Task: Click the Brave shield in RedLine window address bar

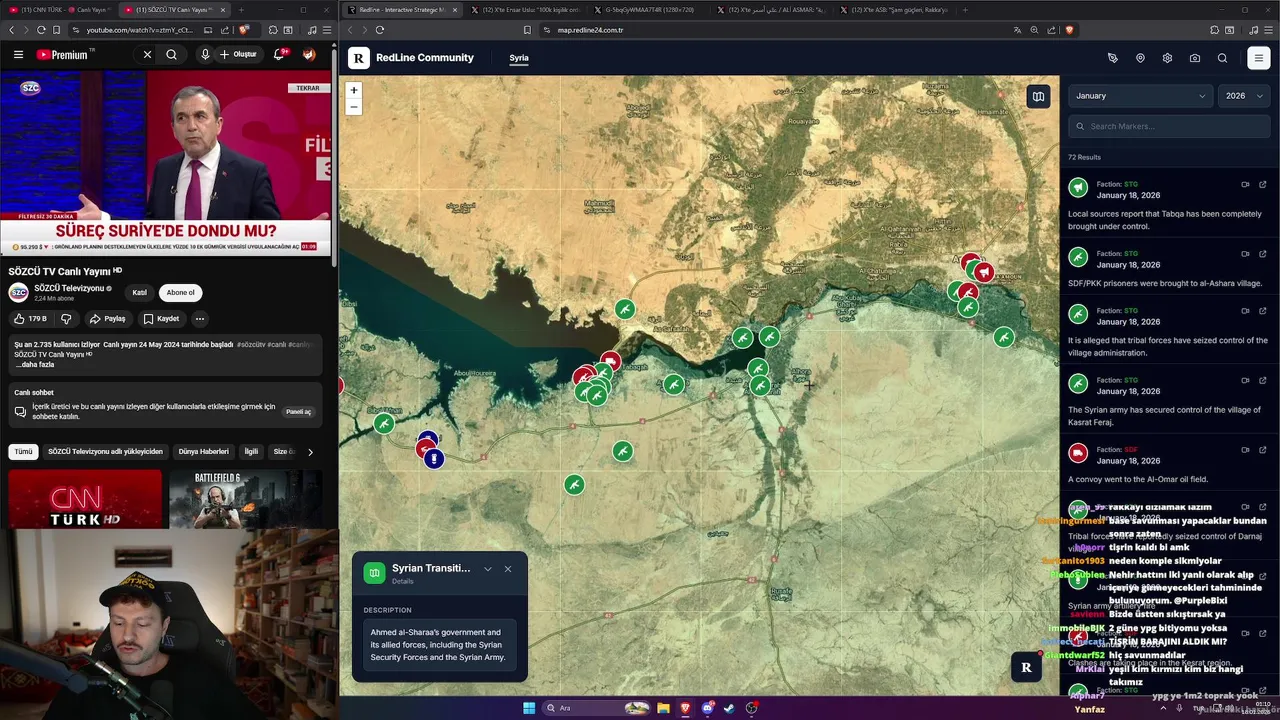Action: [1069, 30]
